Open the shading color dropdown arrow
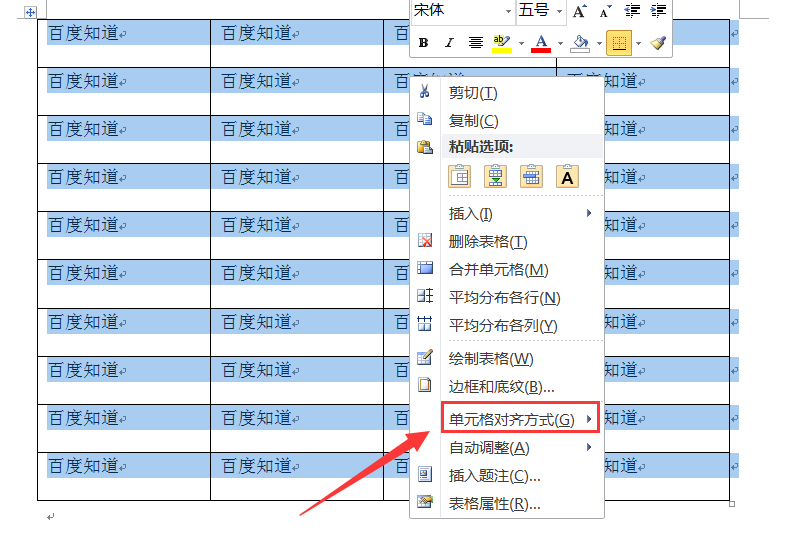This screenshot has height=533, width=800. pyautogui.click(x=599, y=43)
